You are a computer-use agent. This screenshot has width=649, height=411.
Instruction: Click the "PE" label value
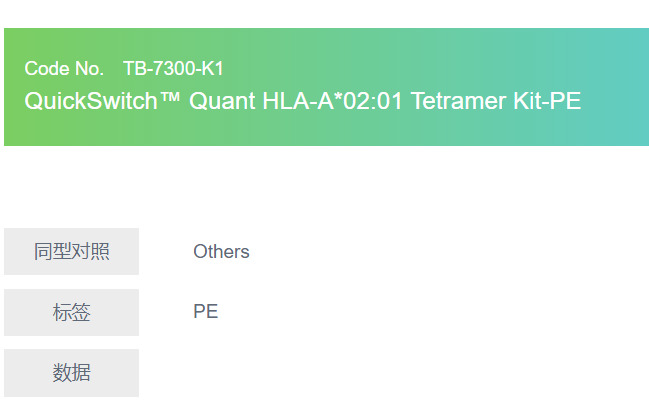point(206,312)
